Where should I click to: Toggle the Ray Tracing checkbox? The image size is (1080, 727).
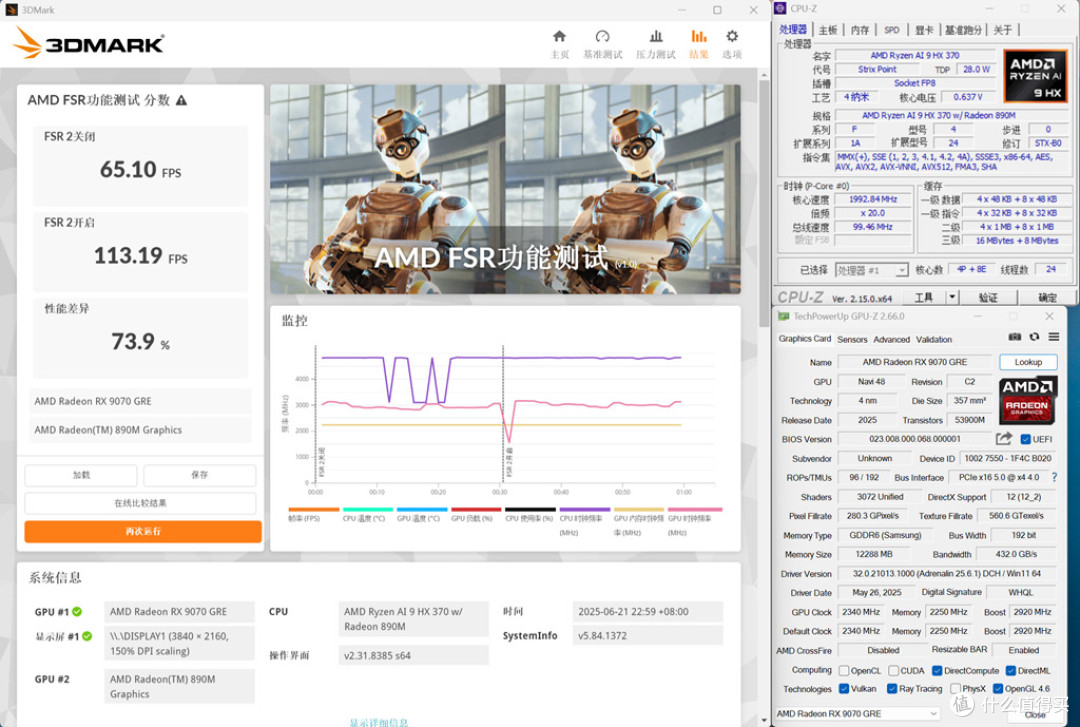point(891,688)
